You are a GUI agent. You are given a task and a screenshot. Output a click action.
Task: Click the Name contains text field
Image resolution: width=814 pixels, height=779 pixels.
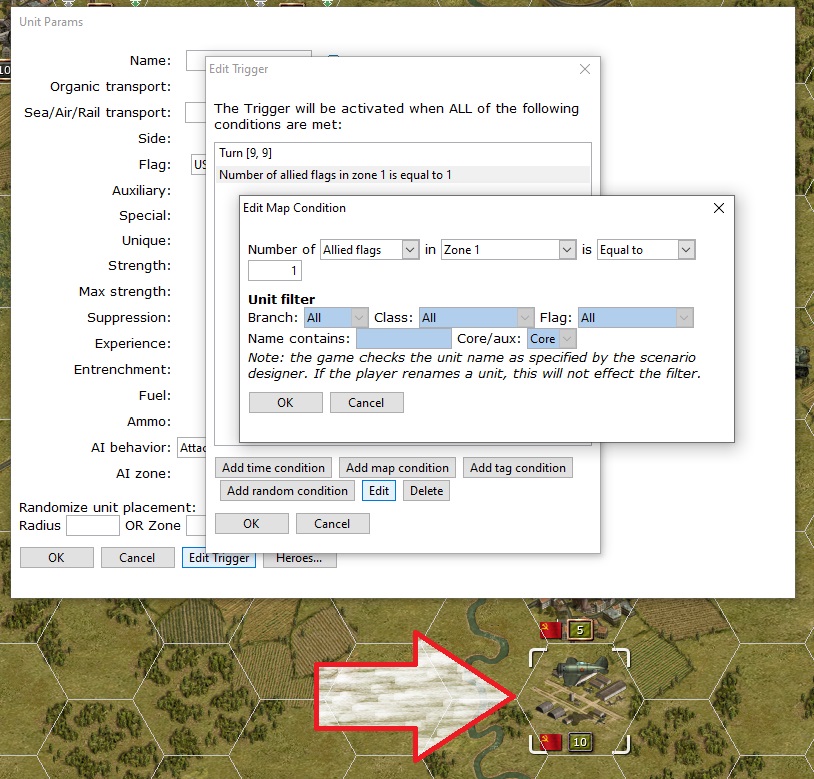point(403,339)
